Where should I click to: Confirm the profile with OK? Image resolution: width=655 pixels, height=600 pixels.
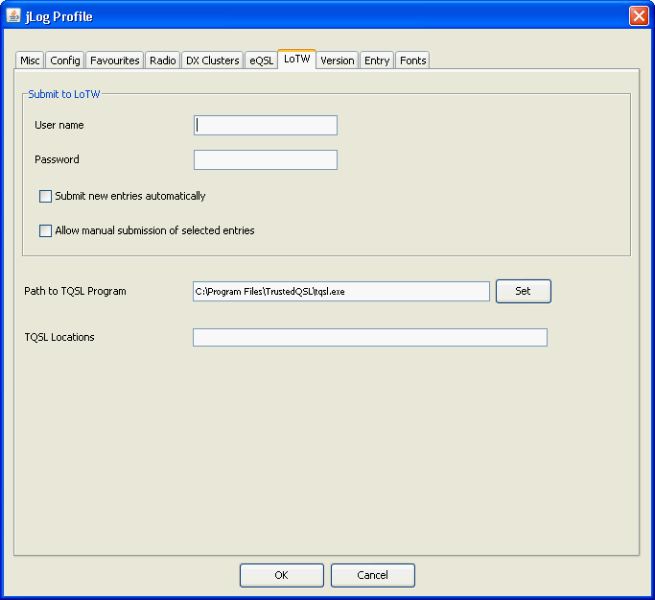[281, 575]
